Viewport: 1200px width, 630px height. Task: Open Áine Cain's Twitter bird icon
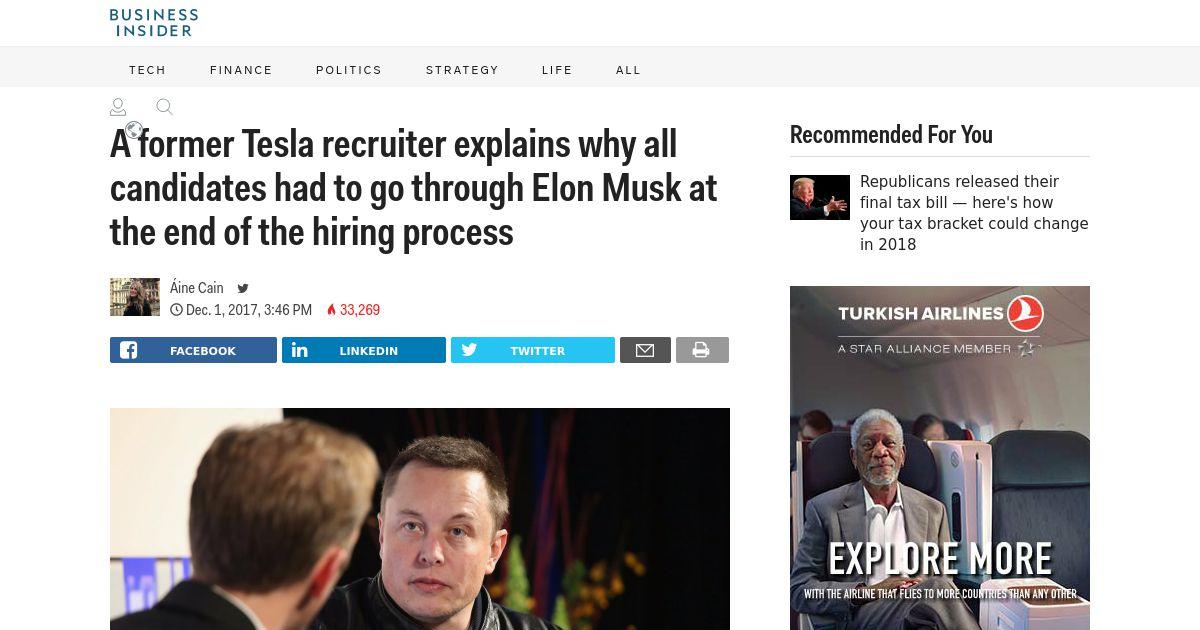(243, 288)
